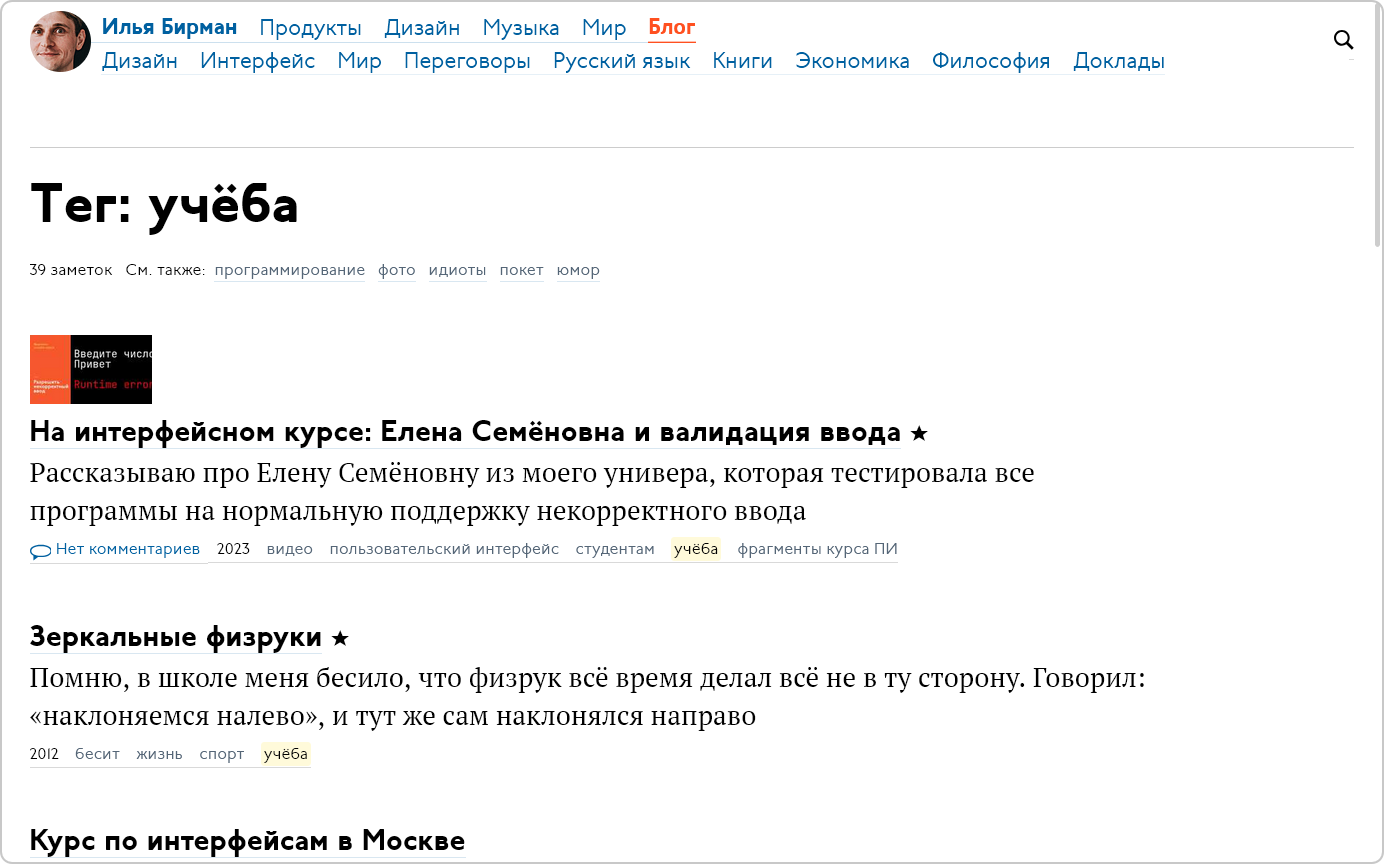Open the Runtime error post thumbnail
The height and width of the screenshot is (864, 1384).
tap(91, 369)
